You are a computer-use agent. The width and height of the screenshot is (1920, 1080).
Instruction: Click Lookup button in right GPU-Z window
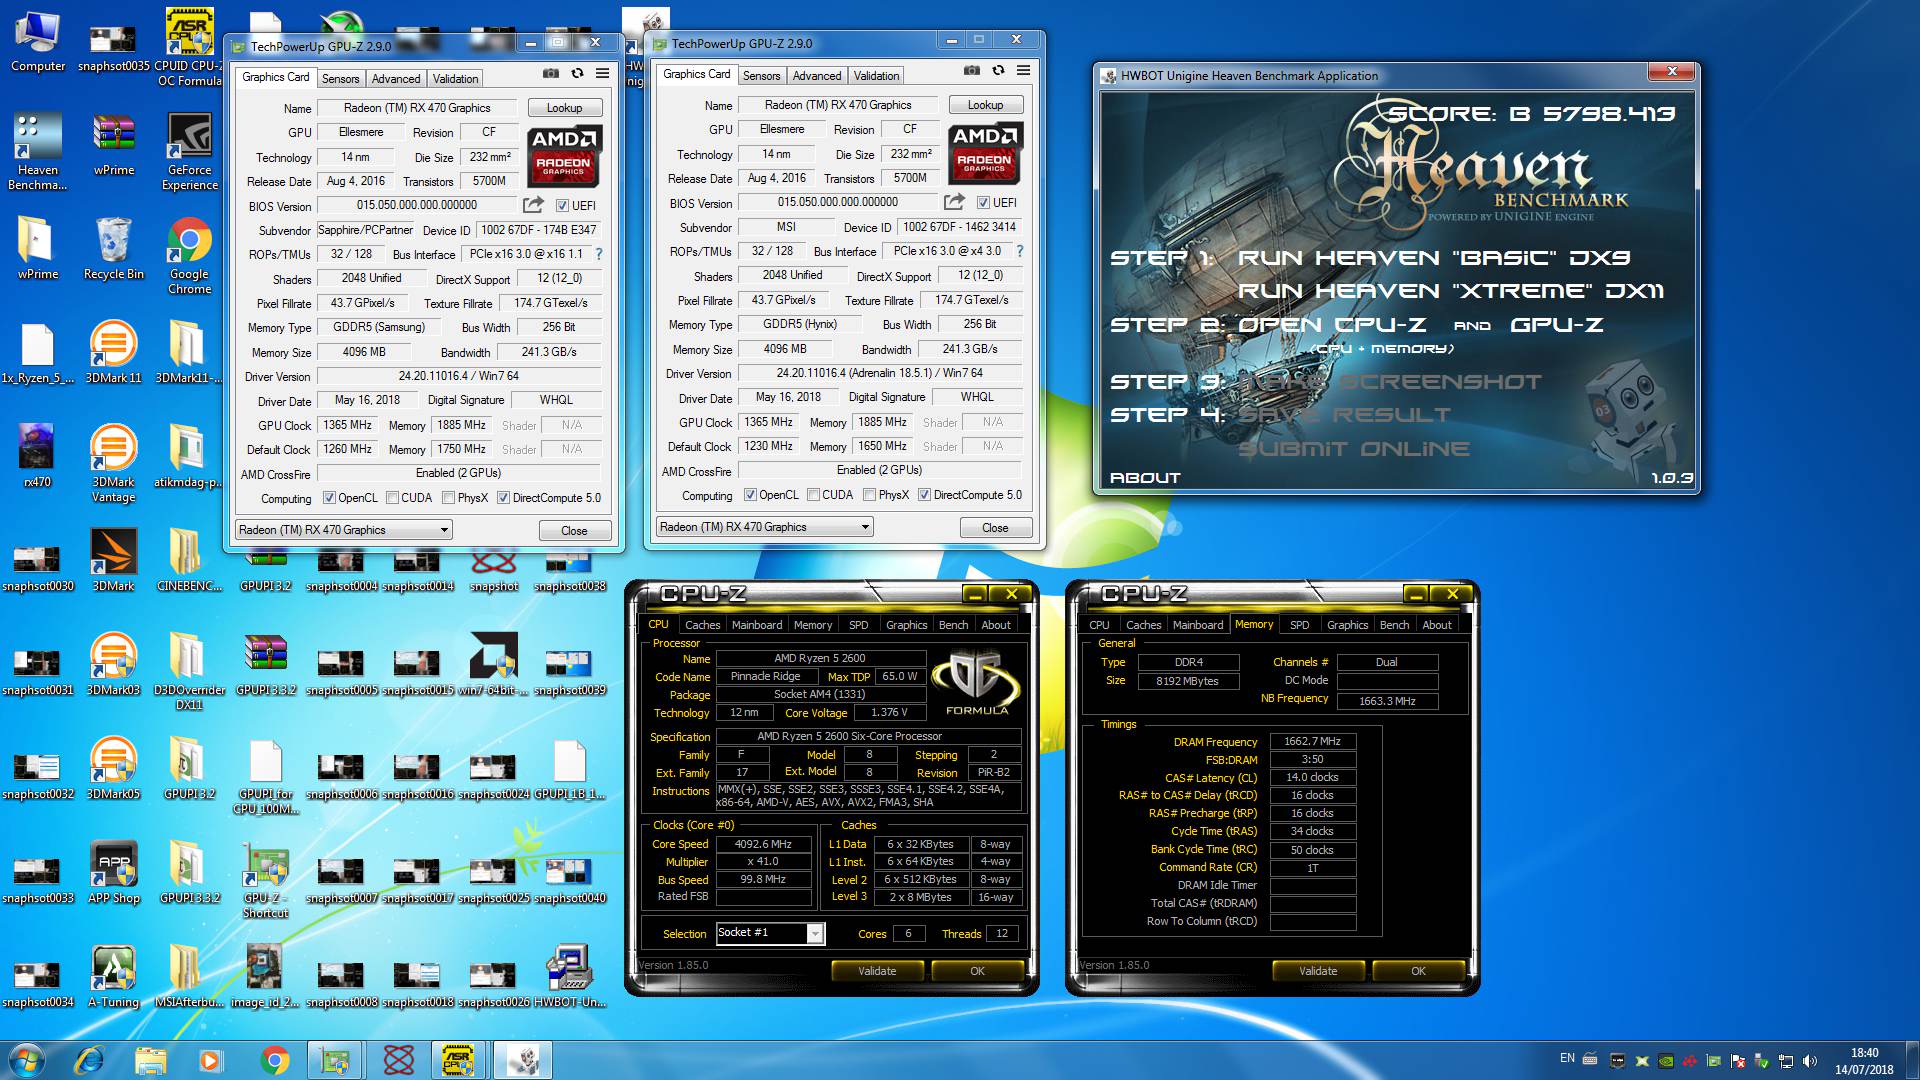tap(985, 105)
